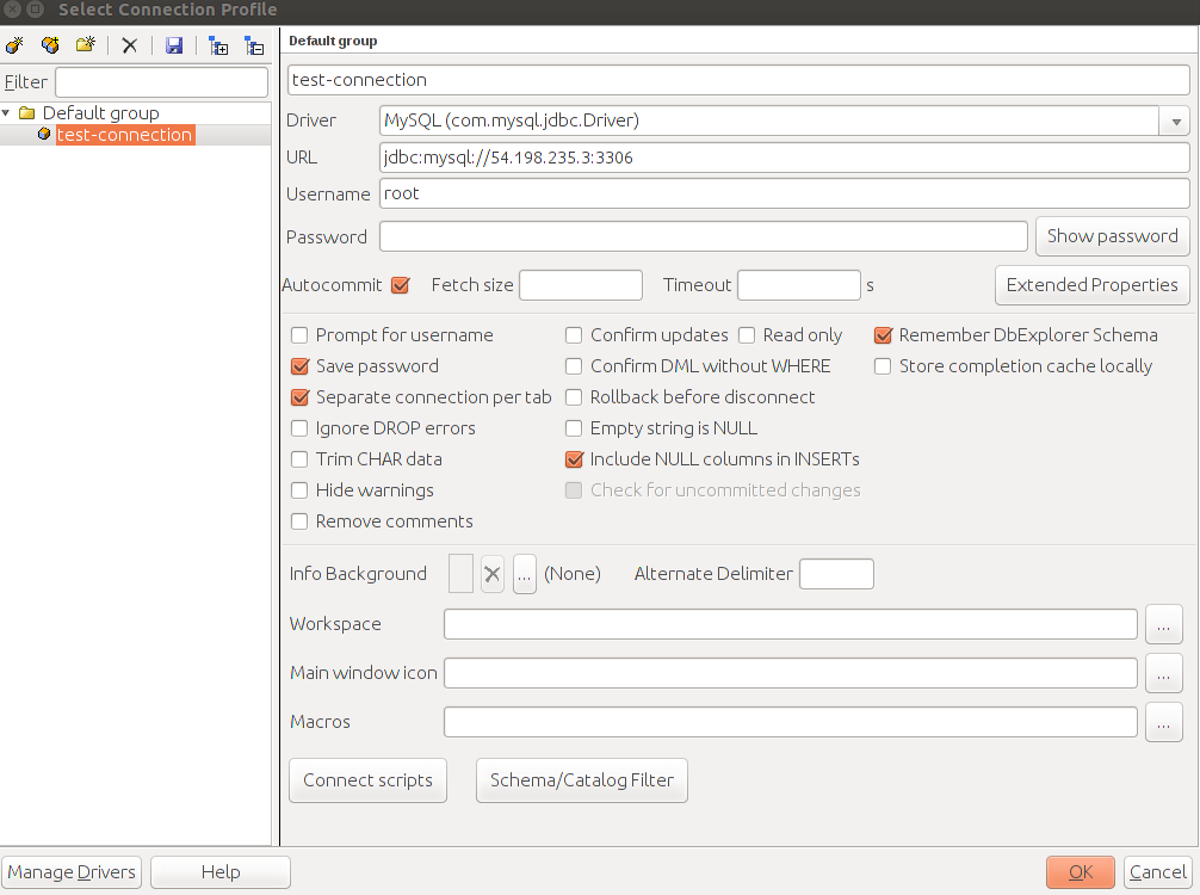
Task: Uncheck Save password
Action: pyautogui.click(x=300, y=366)
